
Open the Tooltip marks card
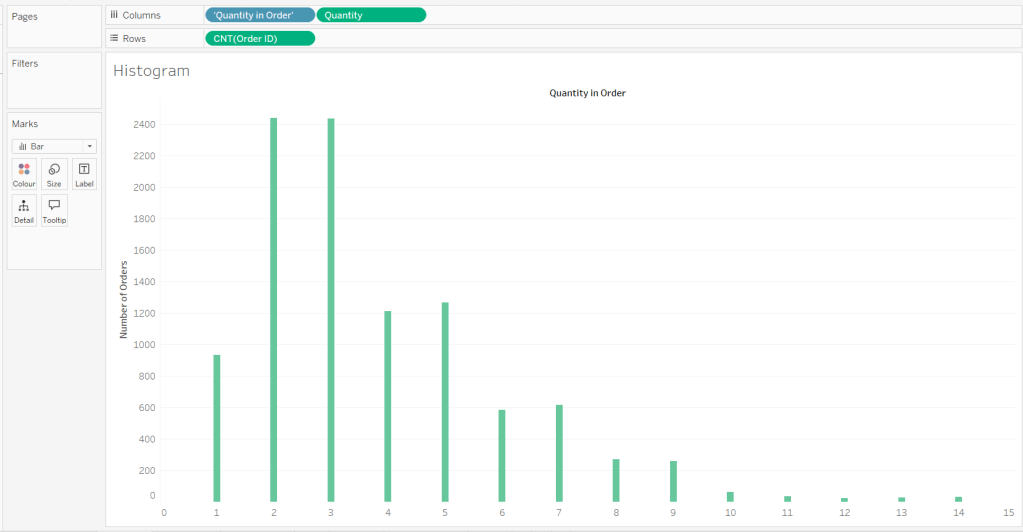[54, 210]
